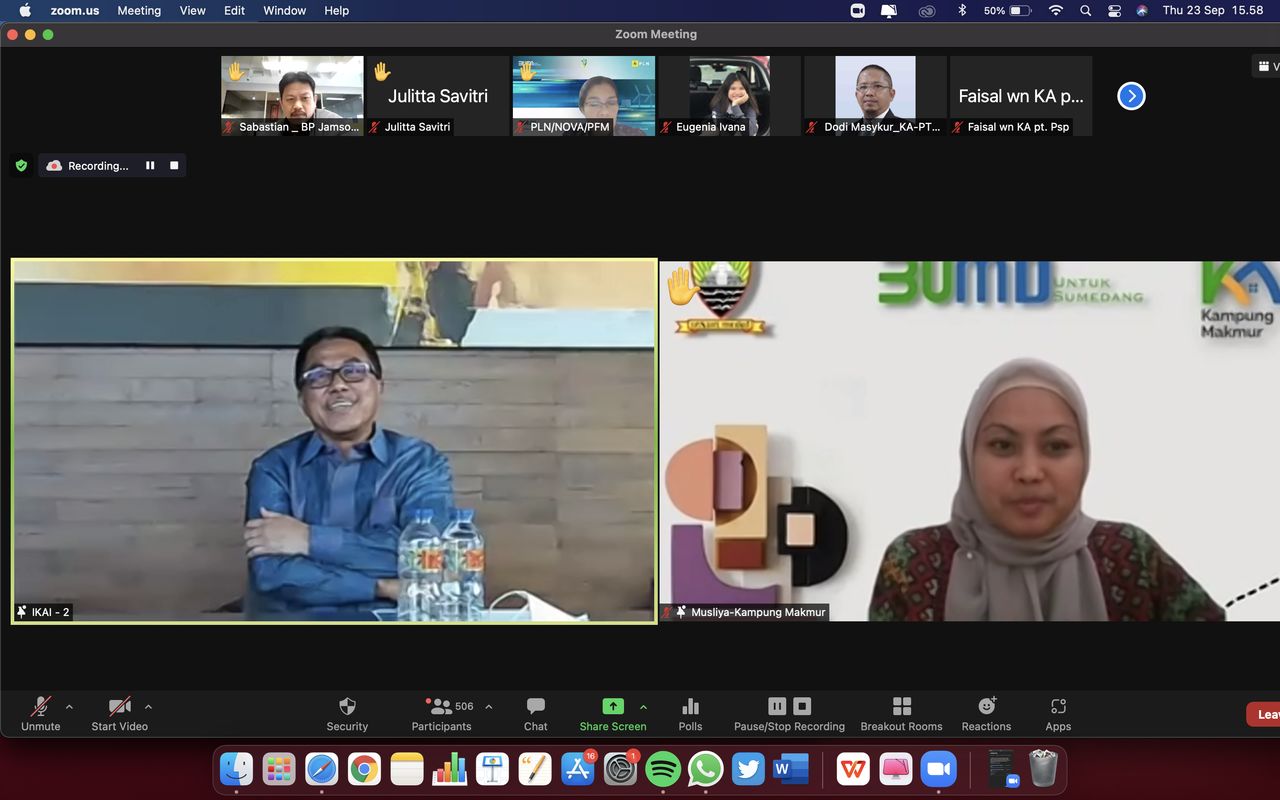This screenshot has height=800, width=1280.
Task: Open Google Chrome from the Dock
Action: [365, 769]
